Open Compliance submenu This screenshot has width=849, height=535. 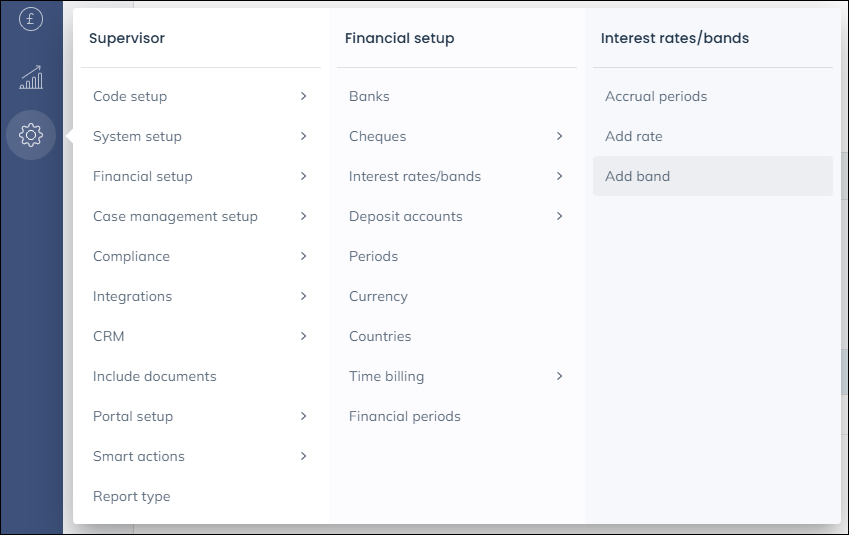pos(131,256)
